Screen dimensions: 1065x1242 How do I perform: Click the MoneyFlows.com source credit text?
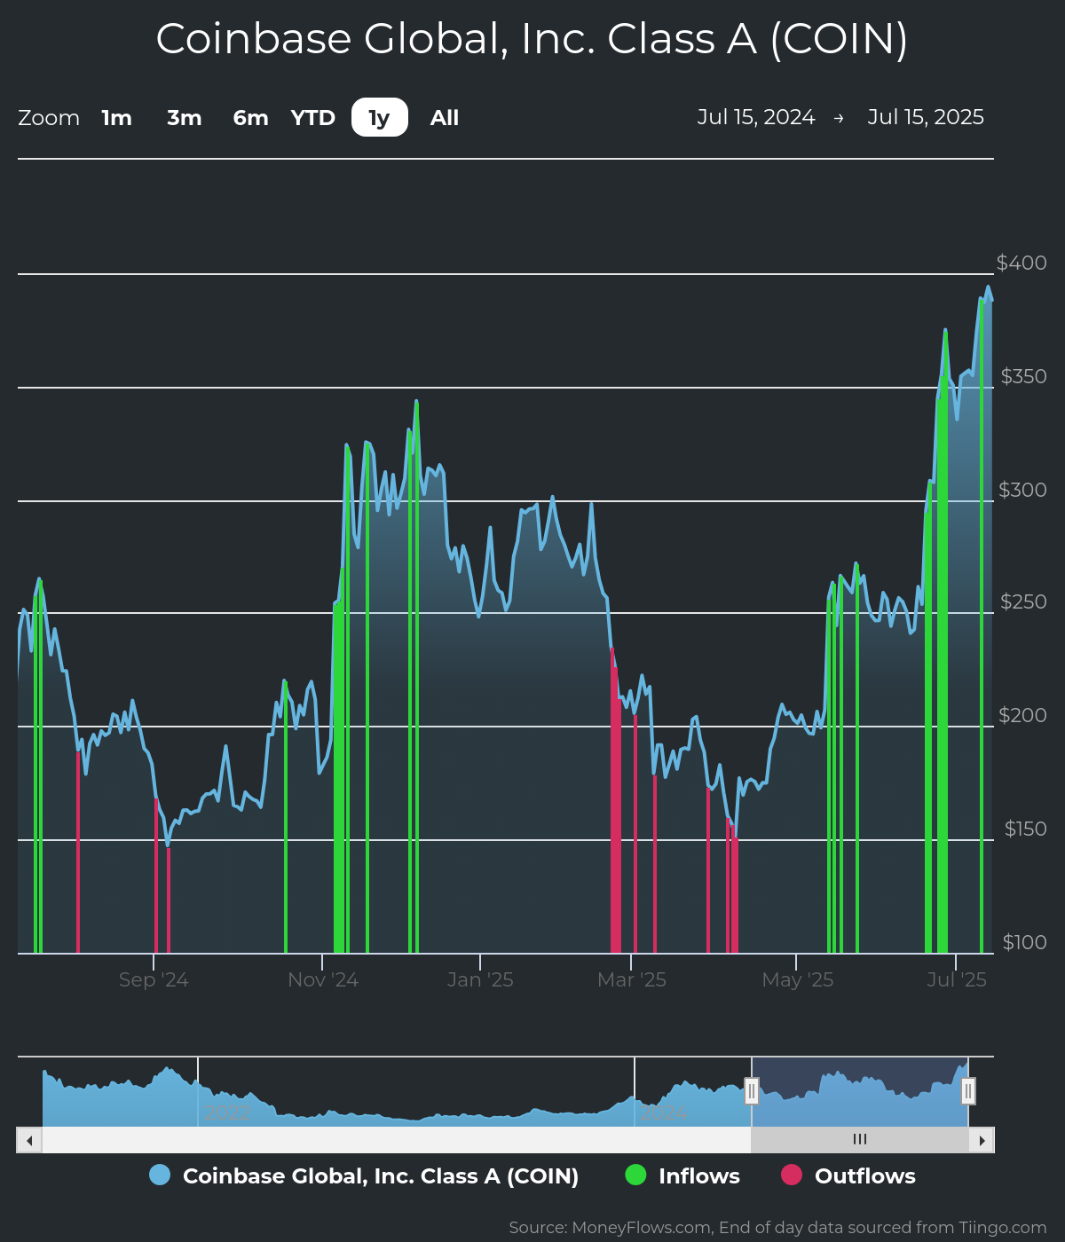[778, 1227]
